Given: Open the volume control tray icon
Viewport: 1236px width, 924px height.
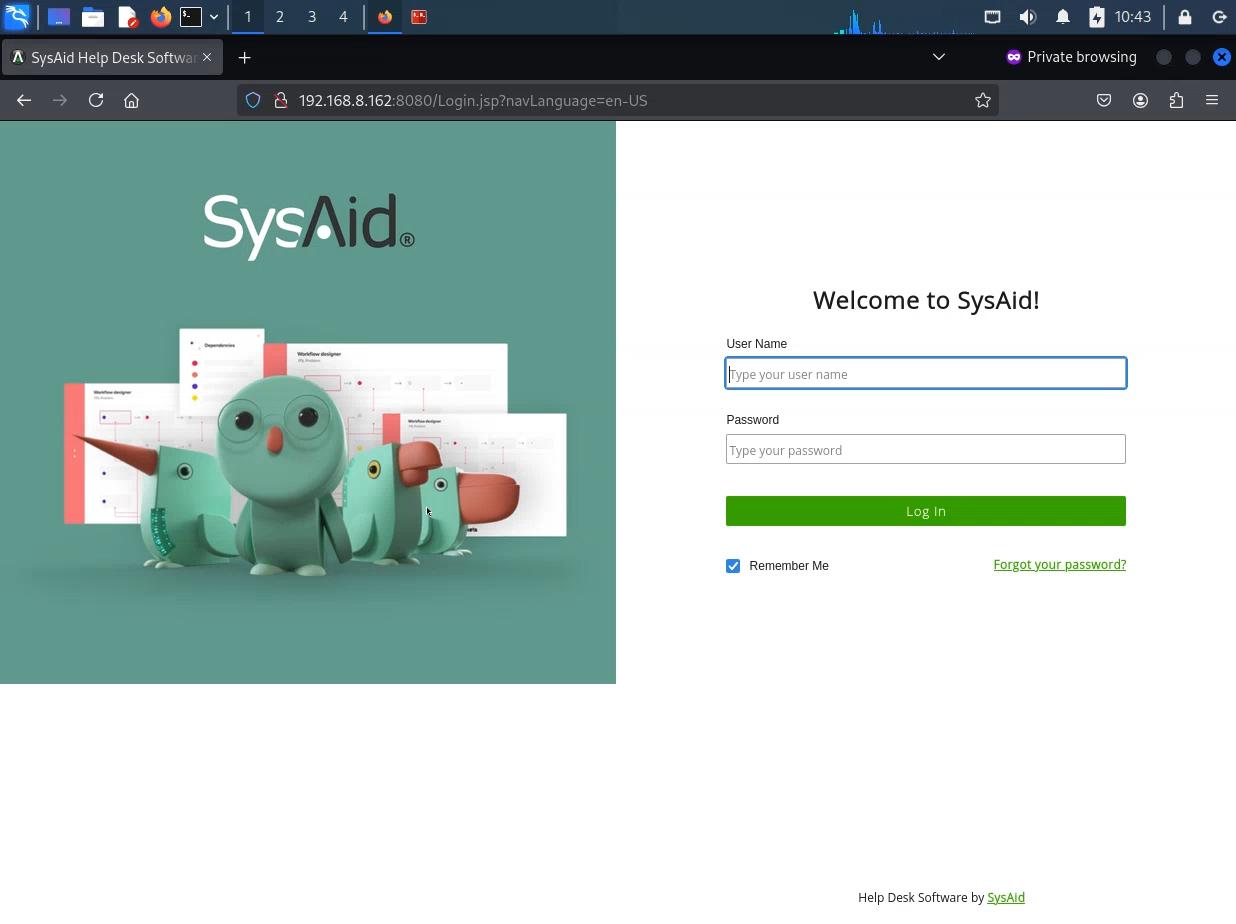Looking at the screenshot, I should (x=1027, y=17).
